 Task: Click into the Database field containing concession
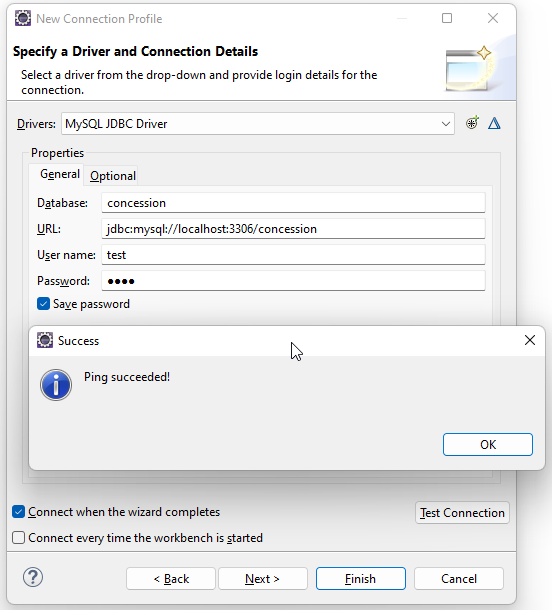pos(293,203)
